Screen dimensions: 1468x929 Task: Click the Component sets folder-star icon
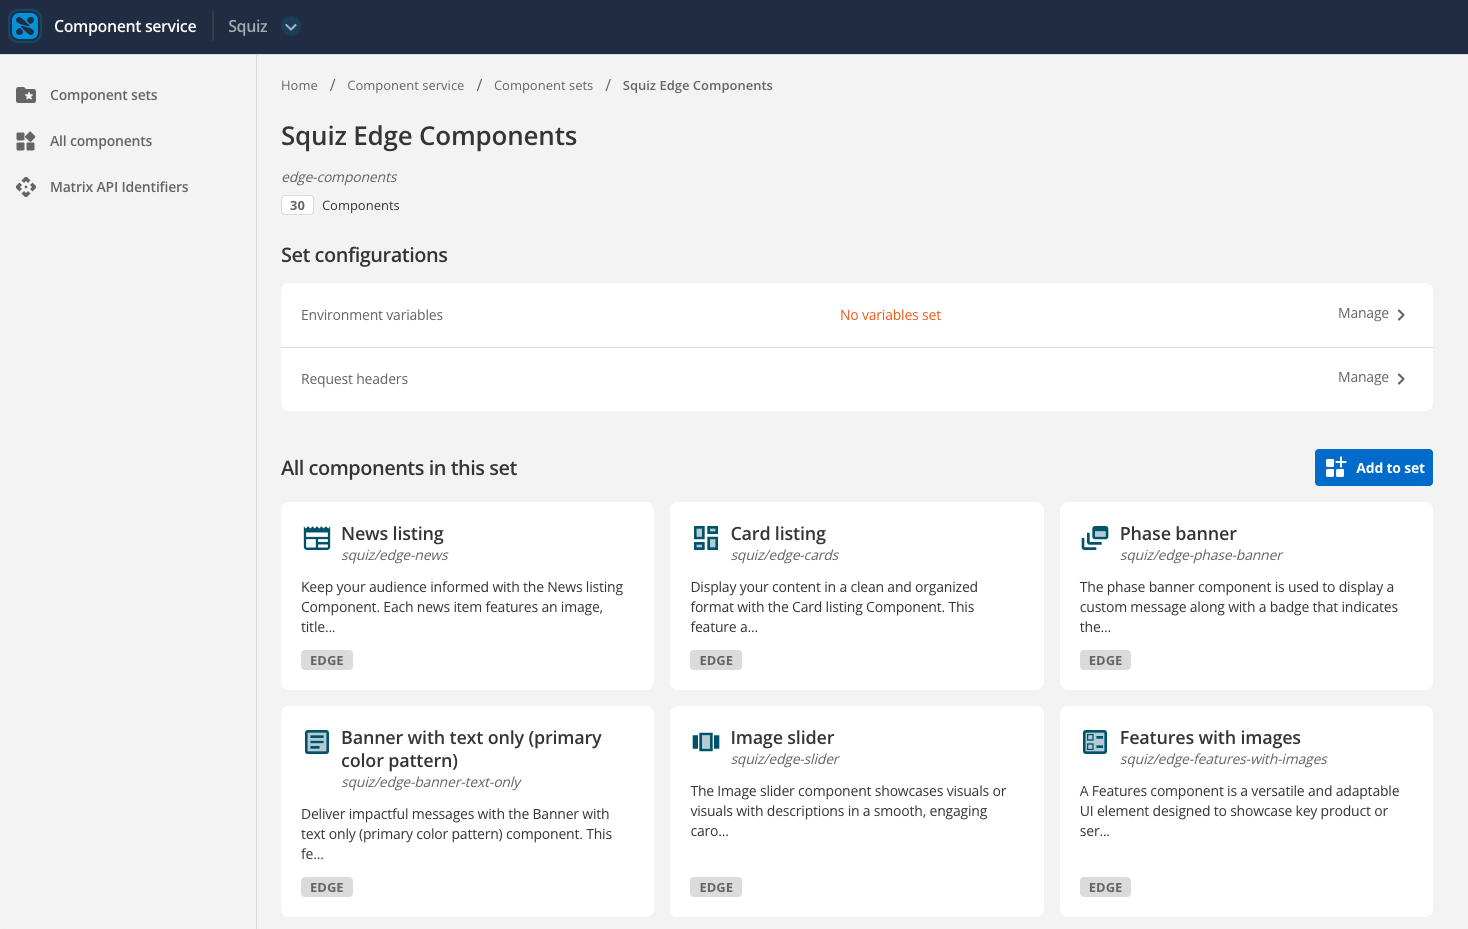pyautogui.click(x=26, y=95)
